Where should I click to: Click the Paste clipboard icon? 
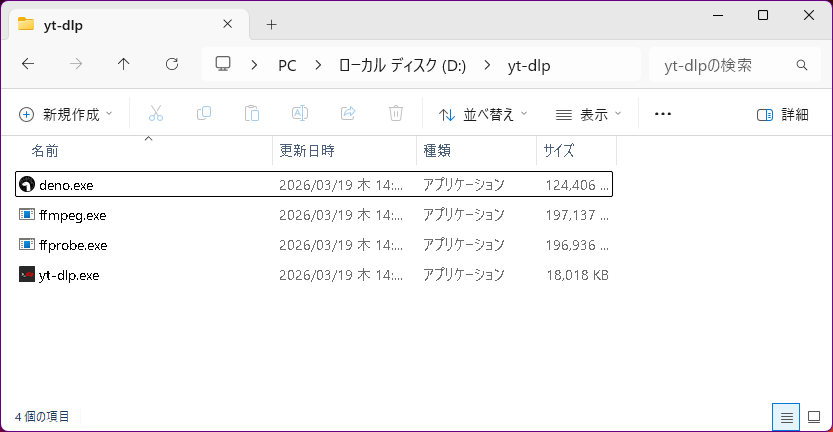click(252, 114)
